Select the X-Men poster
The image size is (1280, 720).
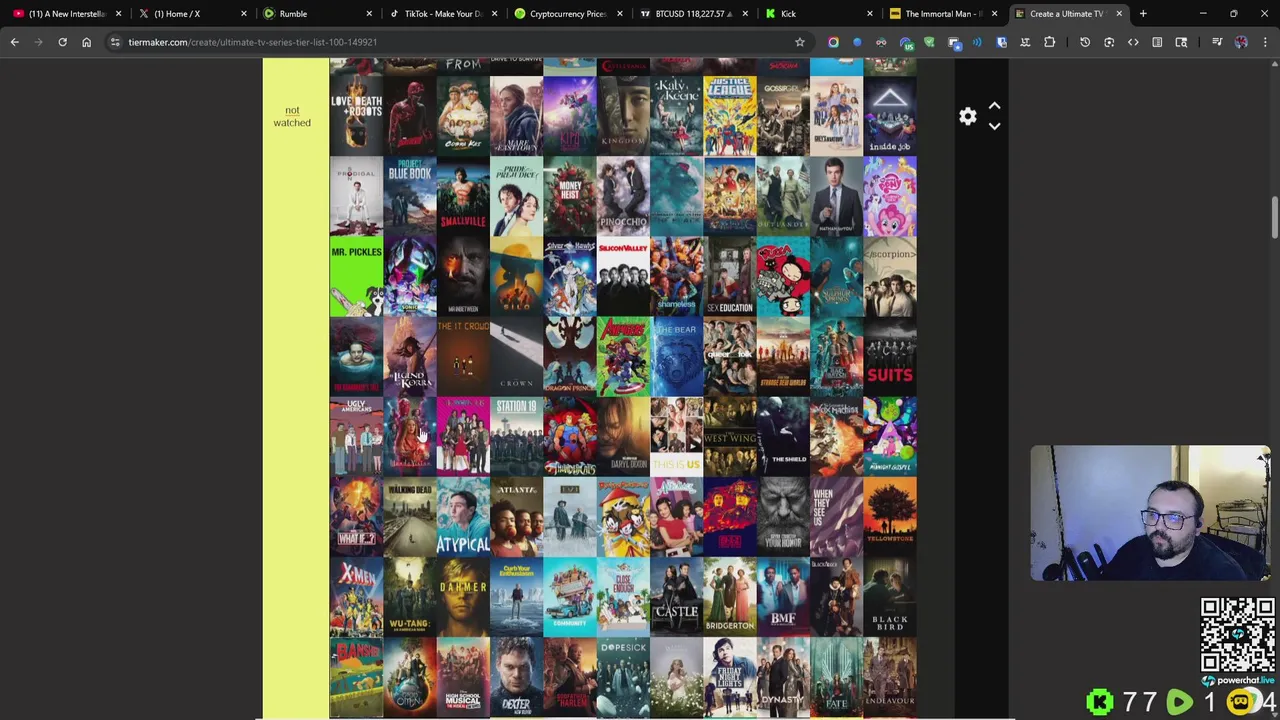[356, 597]
